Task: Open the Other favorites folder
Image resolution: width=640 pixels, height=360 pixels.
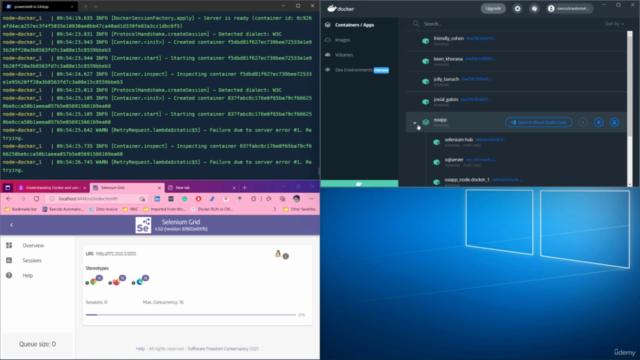Action: click(x=299, y=209)
